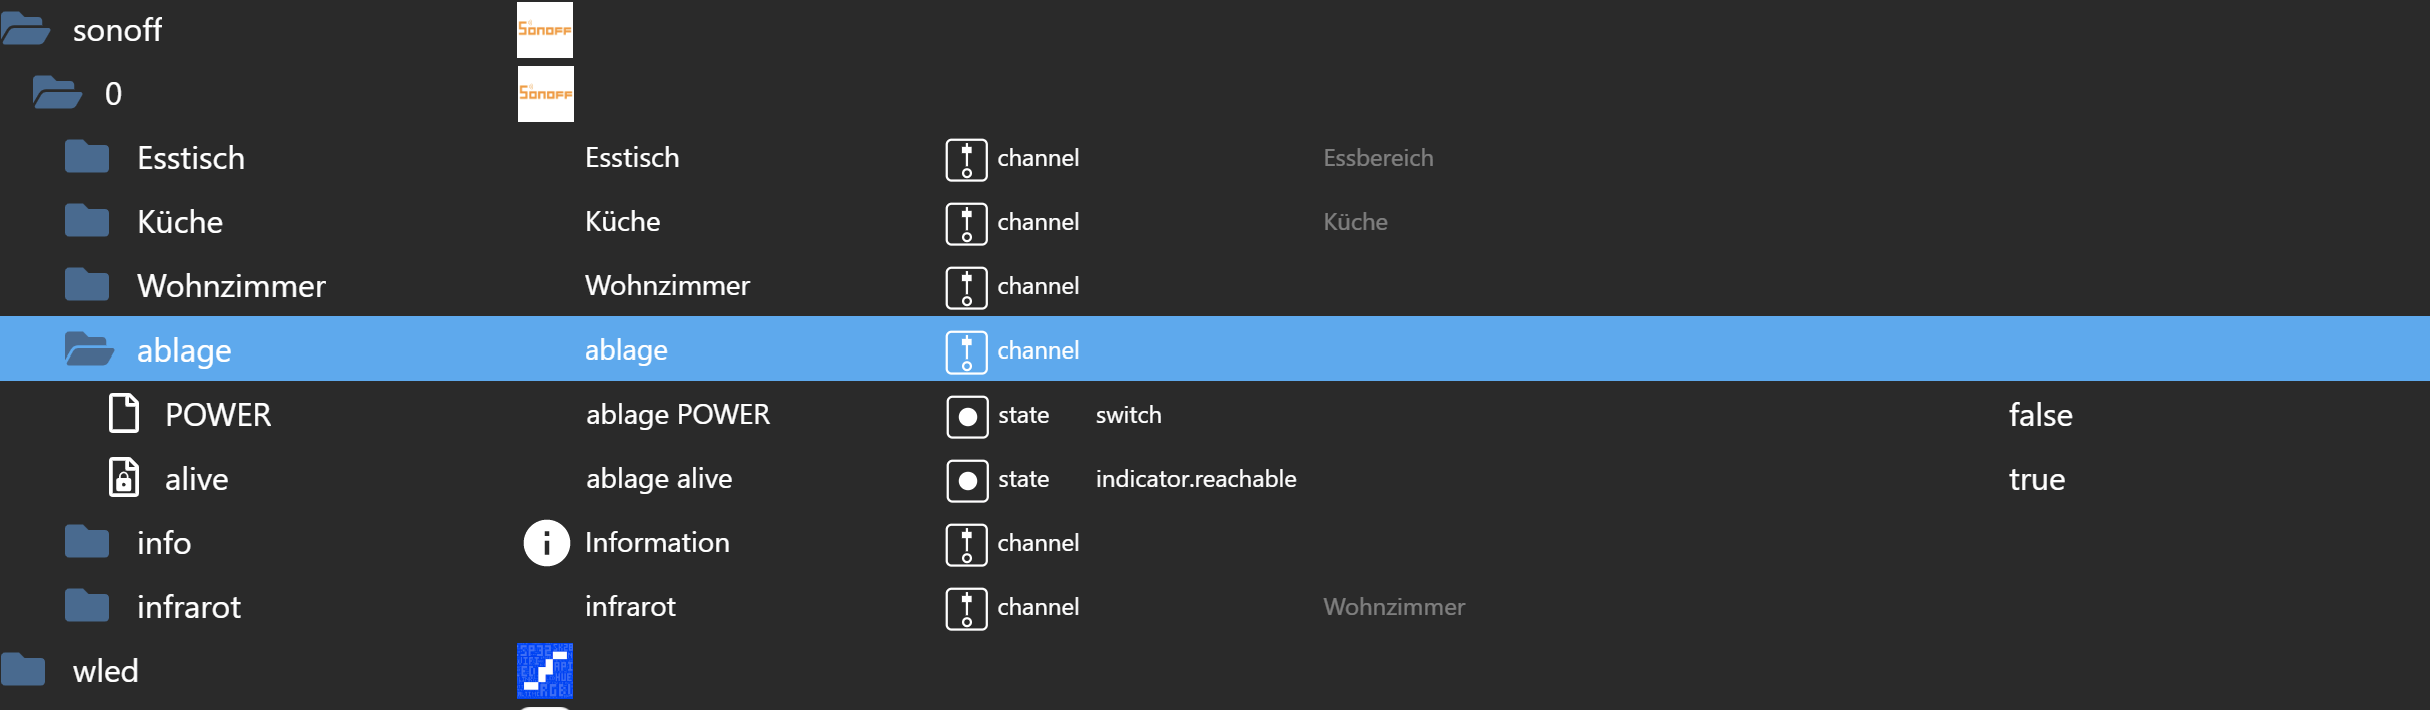The image size is (2430, 710).
Task: Click the alive state value true
Action: coord(2036,479)
